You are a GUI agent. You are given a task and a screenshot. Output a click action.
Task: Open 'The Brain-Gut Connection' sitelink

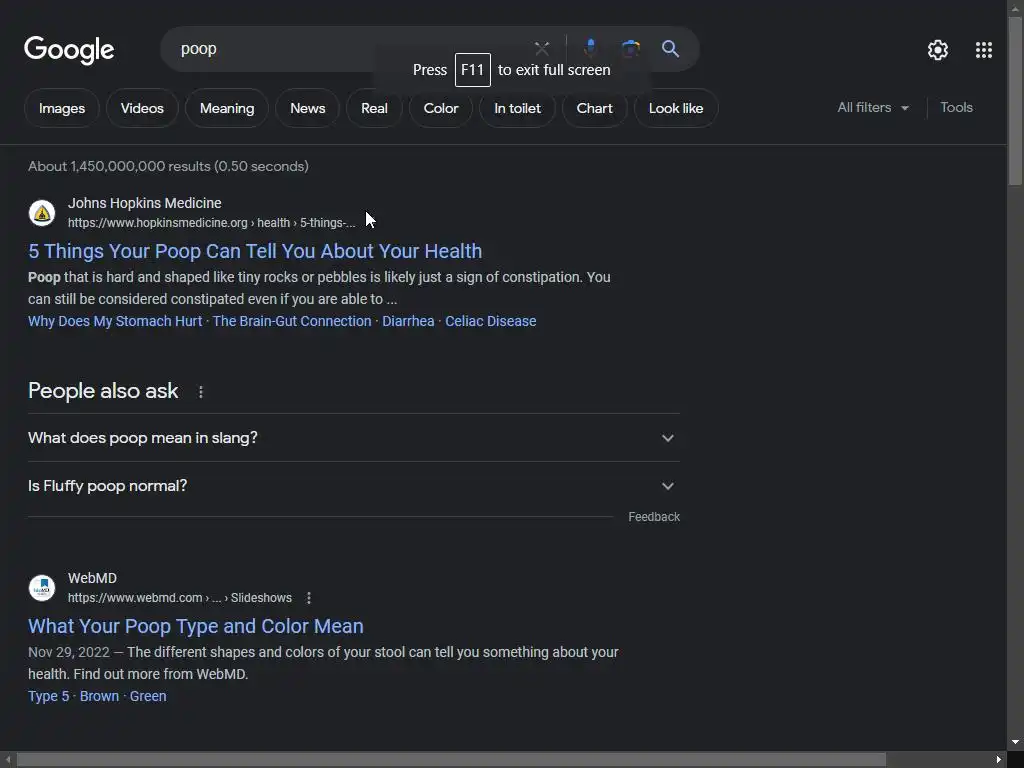click(292, 321)
